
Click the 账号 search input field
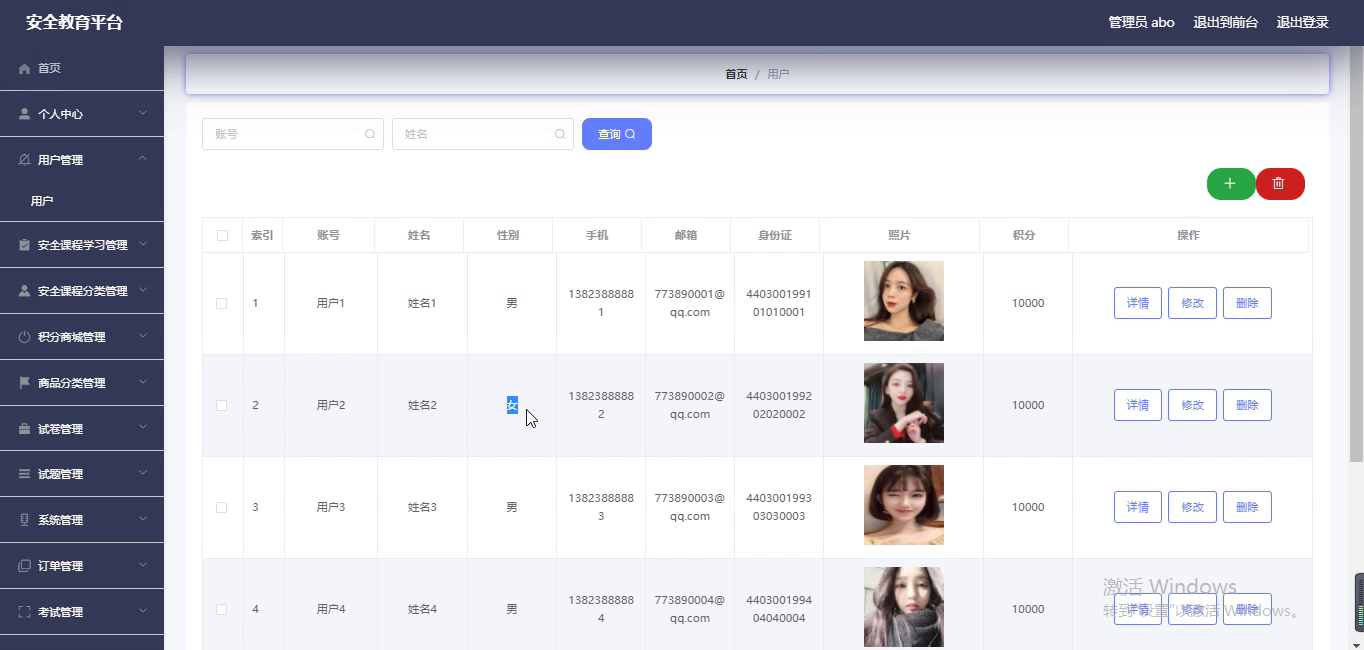(293, 134)
